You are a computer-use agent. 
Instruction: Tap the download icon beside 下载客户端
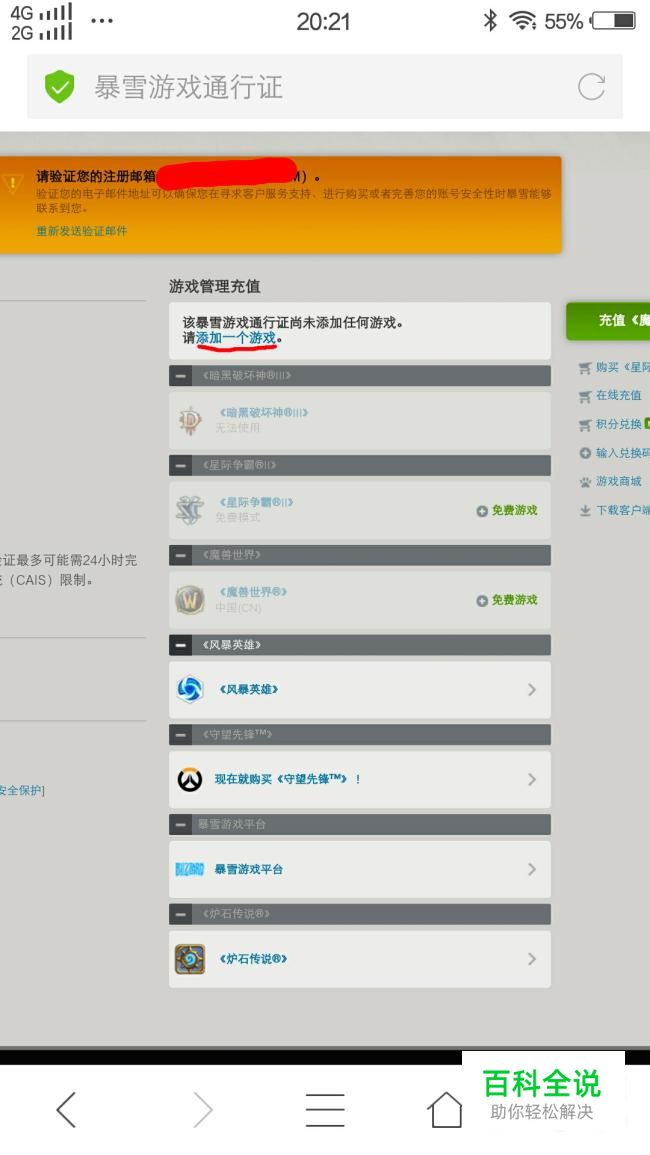coord(585,510)
